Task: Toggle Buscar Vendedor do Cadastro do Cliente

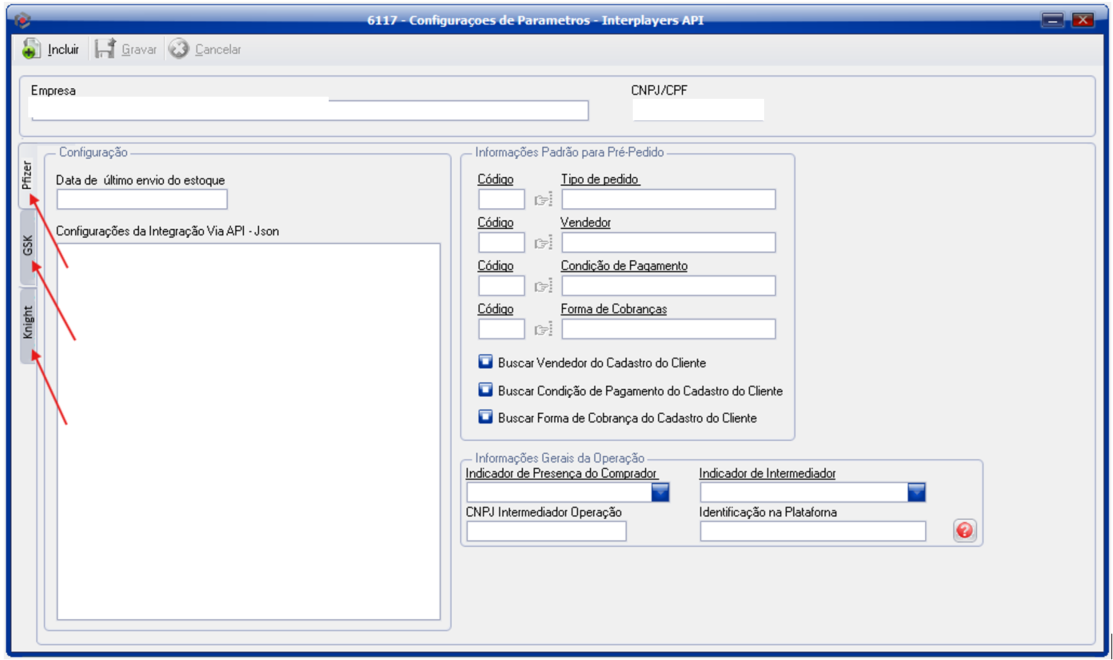Action: [x=486, y=363]
